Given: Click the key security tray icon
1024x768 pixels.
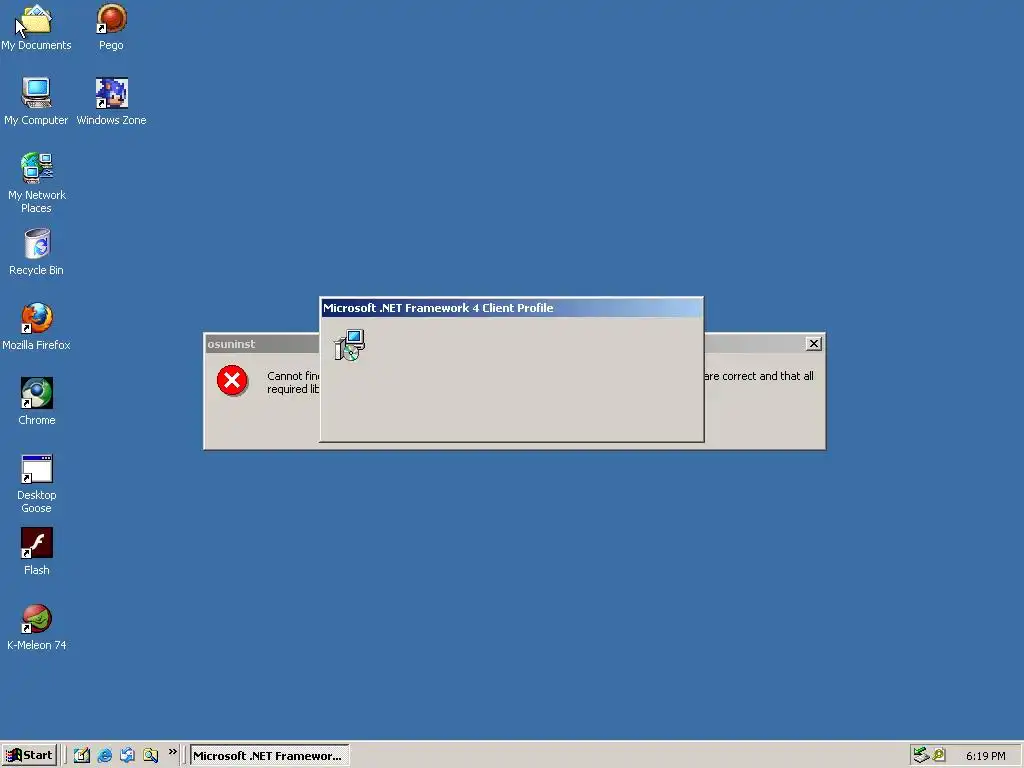Looking at the screenshot, I should (x=939, y=756).
